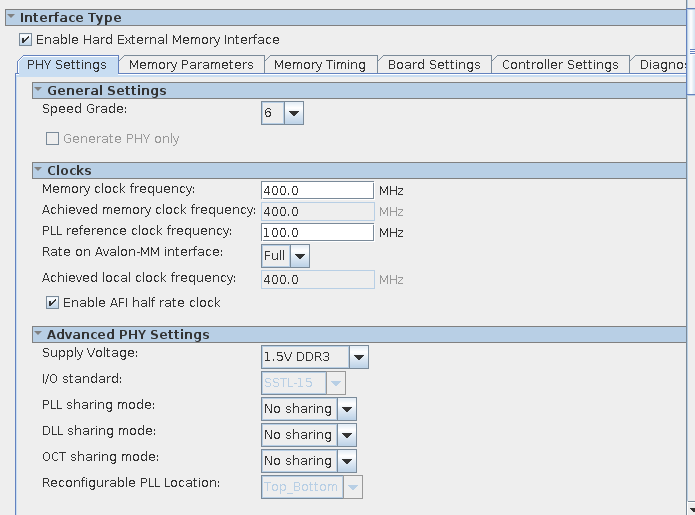Go to the Controller Settings tab

click(560, 64)
